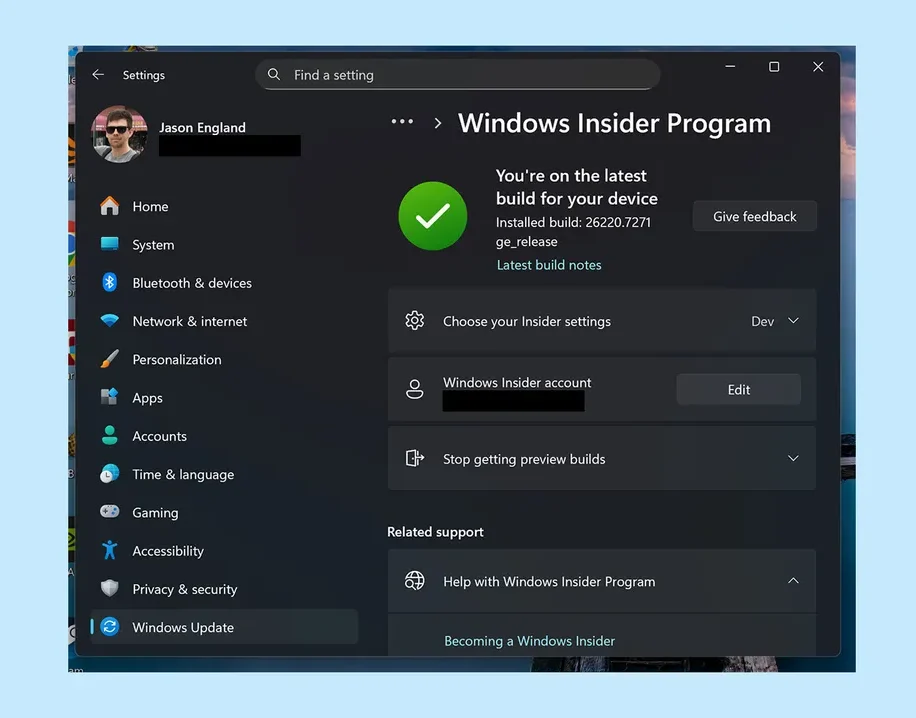Open Privacy & security shield icon
The image size is (916, 718).
109,589
